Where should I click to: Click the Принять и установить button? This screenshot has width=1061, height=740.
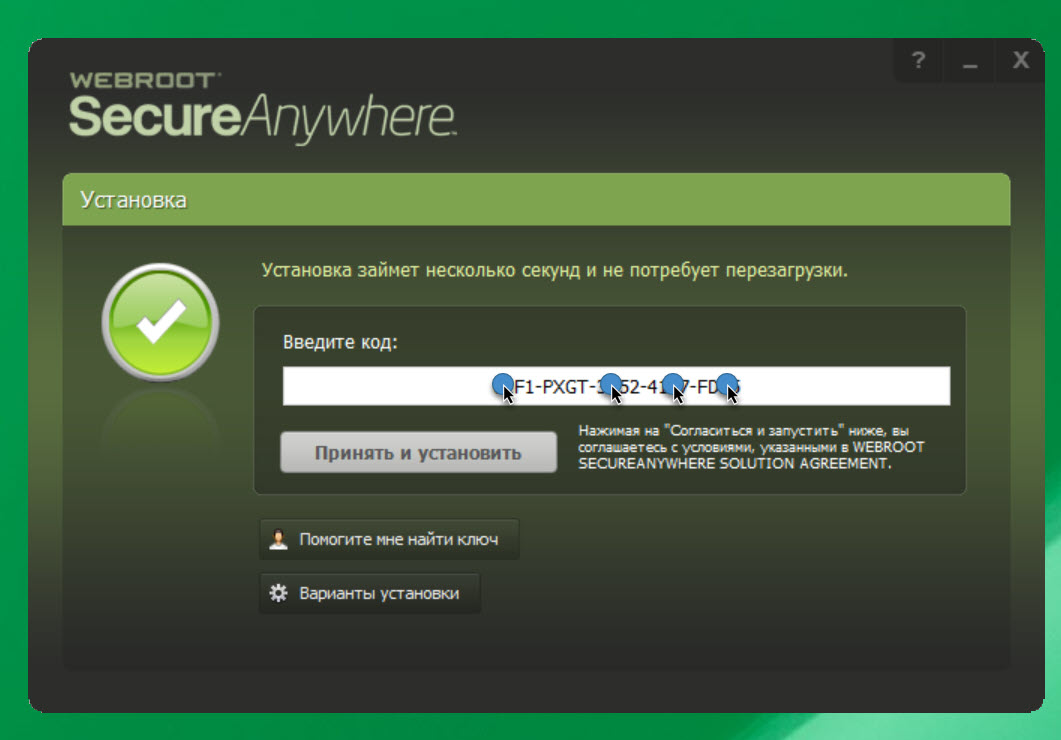[x=418, y=453]
